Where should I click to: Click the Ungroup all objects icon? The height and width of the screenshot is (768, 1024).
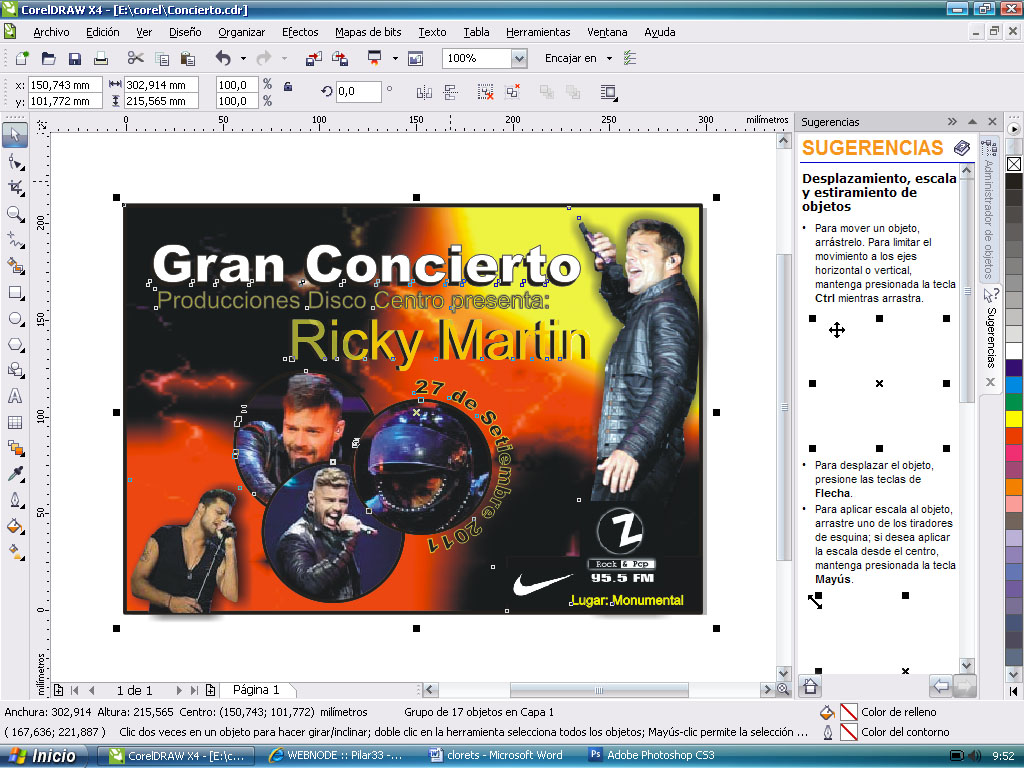pos(514,92)
